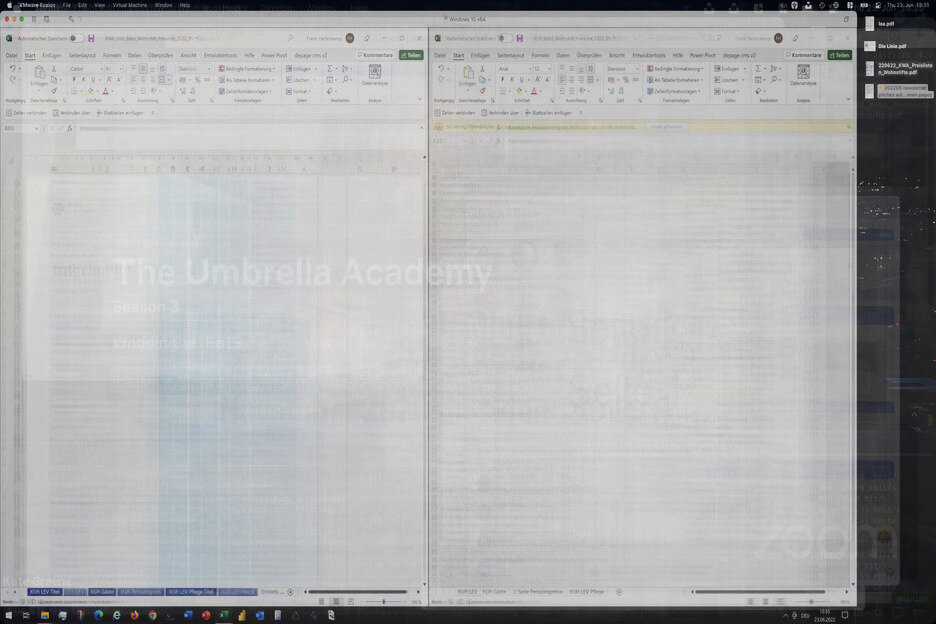Open the Einfügen ribbon tab in left Excel window
This screenshot has width=936, height=624.
(x=52, y=56)
